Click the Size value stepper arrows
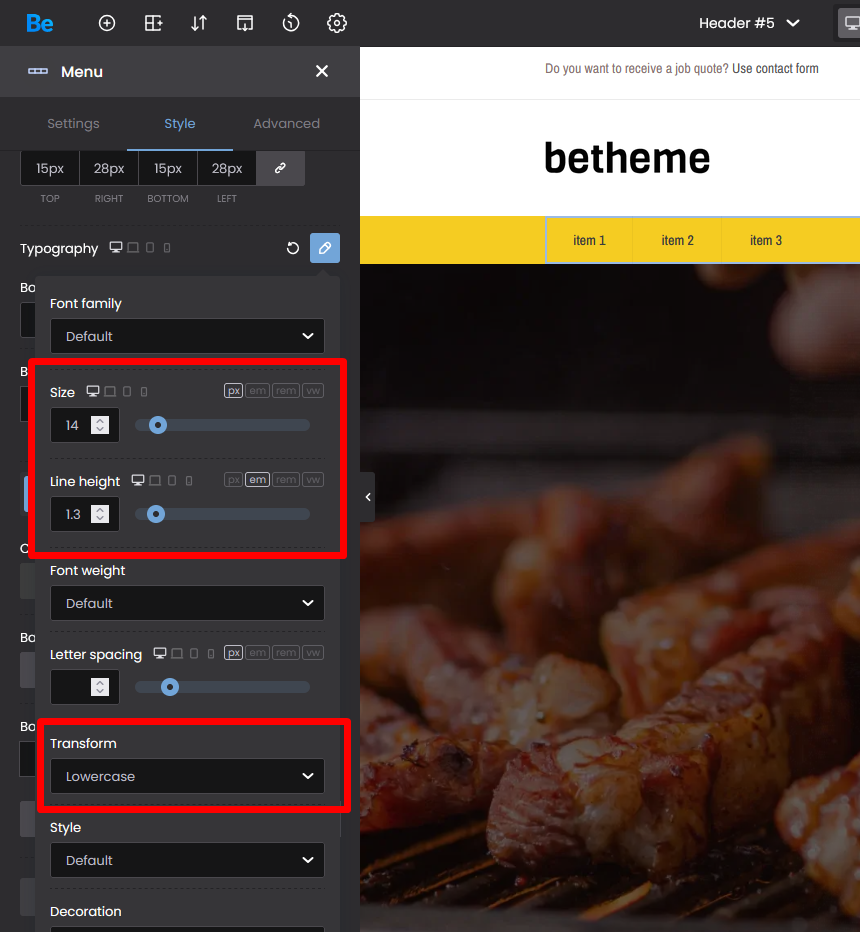Screen dimensions: 860x932 click(x=100, y=425)
